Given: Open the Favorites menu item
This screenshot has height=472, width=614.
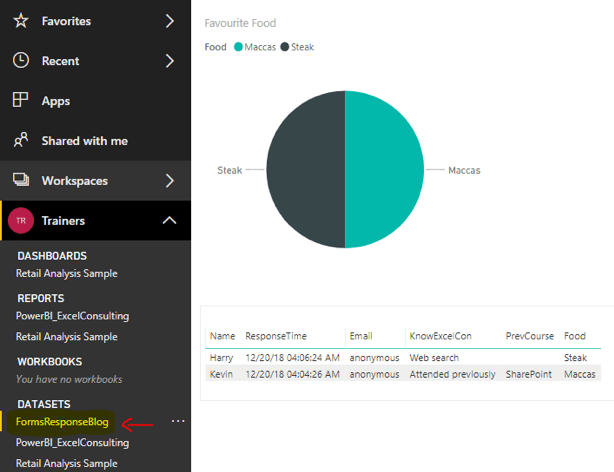Looking at the screenshot, I should point(66,21).
